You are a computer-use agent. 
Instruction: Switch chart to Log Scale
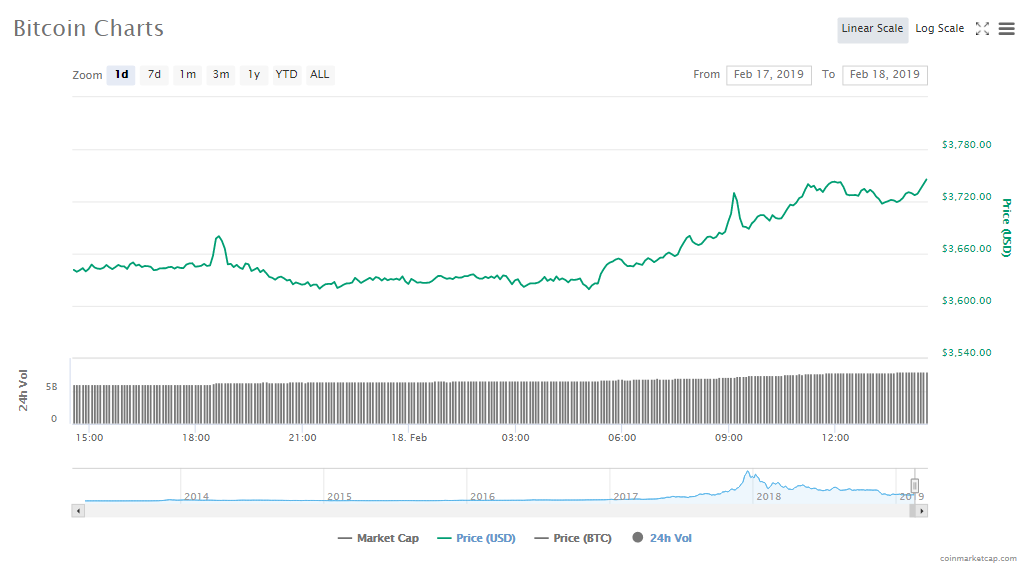point(939,29)
